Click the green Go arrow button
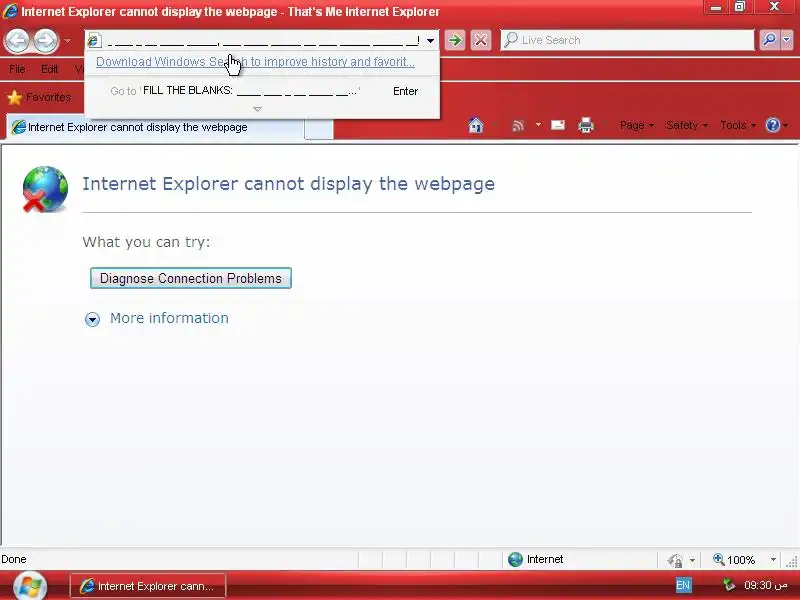The image size is (800, 600). click(x=455, y=40)
